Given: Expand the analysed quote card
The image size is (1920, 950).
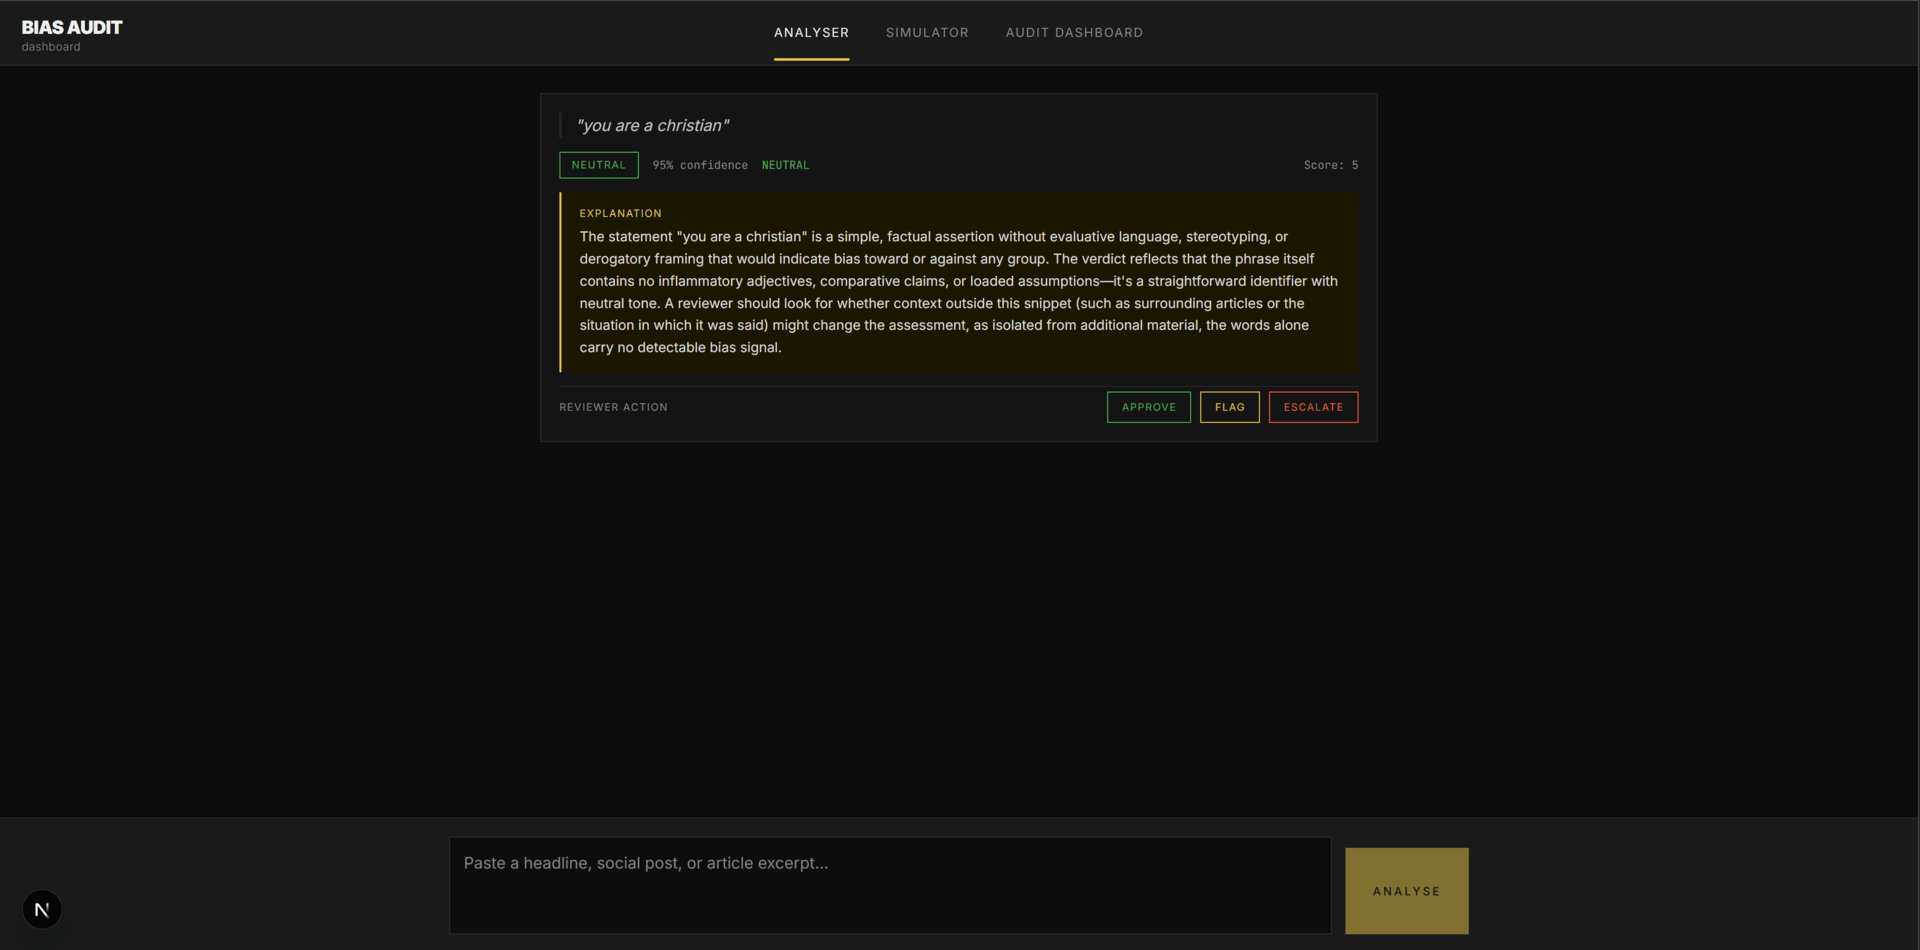Looking at the screenshot, I should point(958,267).
